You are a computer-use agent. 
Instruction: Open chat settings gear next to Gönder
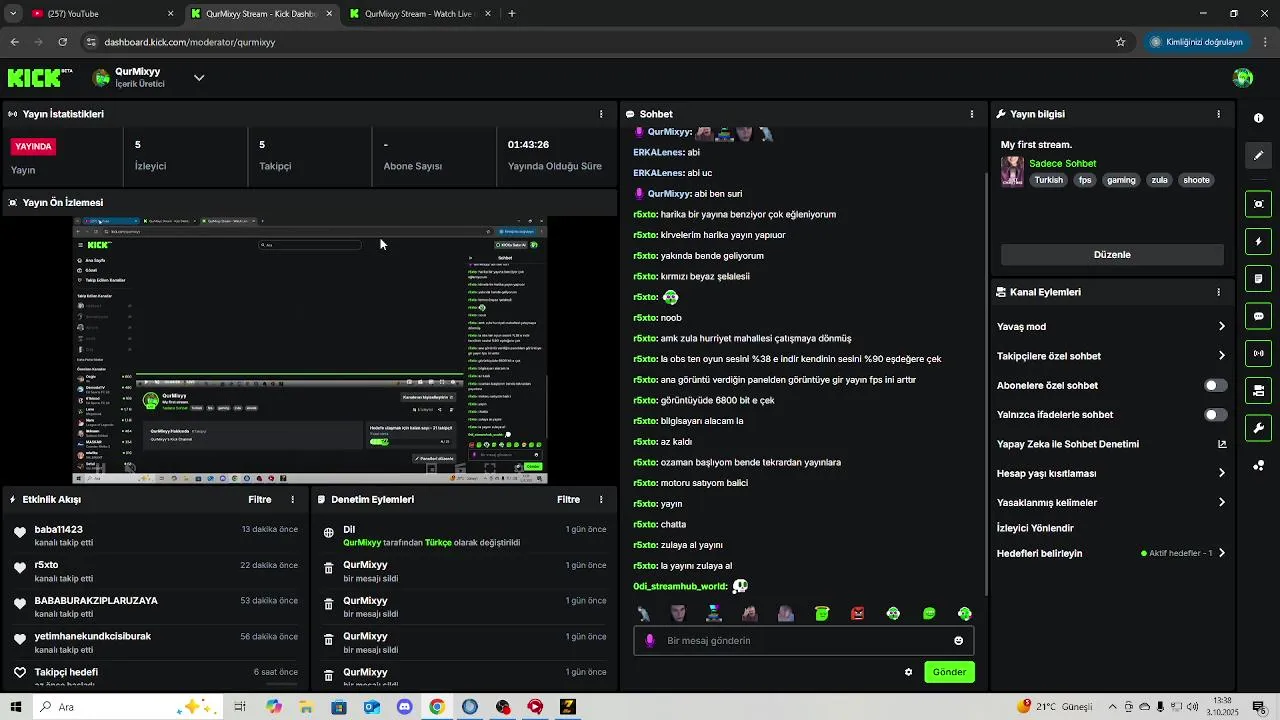(908, 672)
